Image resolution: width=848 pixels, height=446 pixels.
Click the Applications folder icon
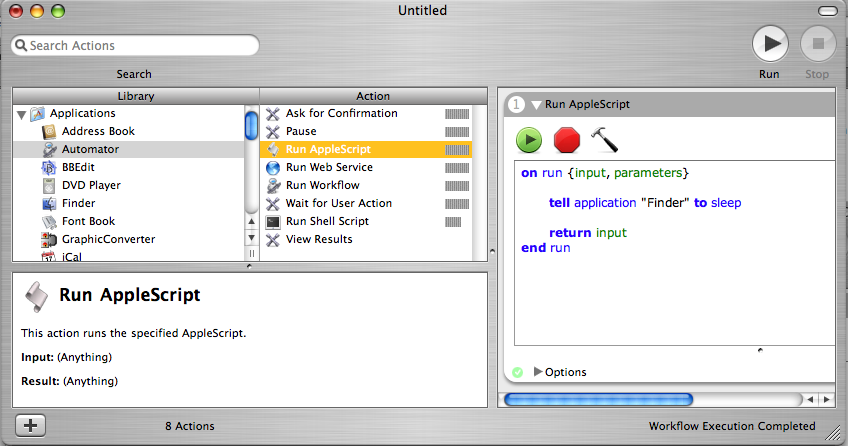[x=38, y=114]
